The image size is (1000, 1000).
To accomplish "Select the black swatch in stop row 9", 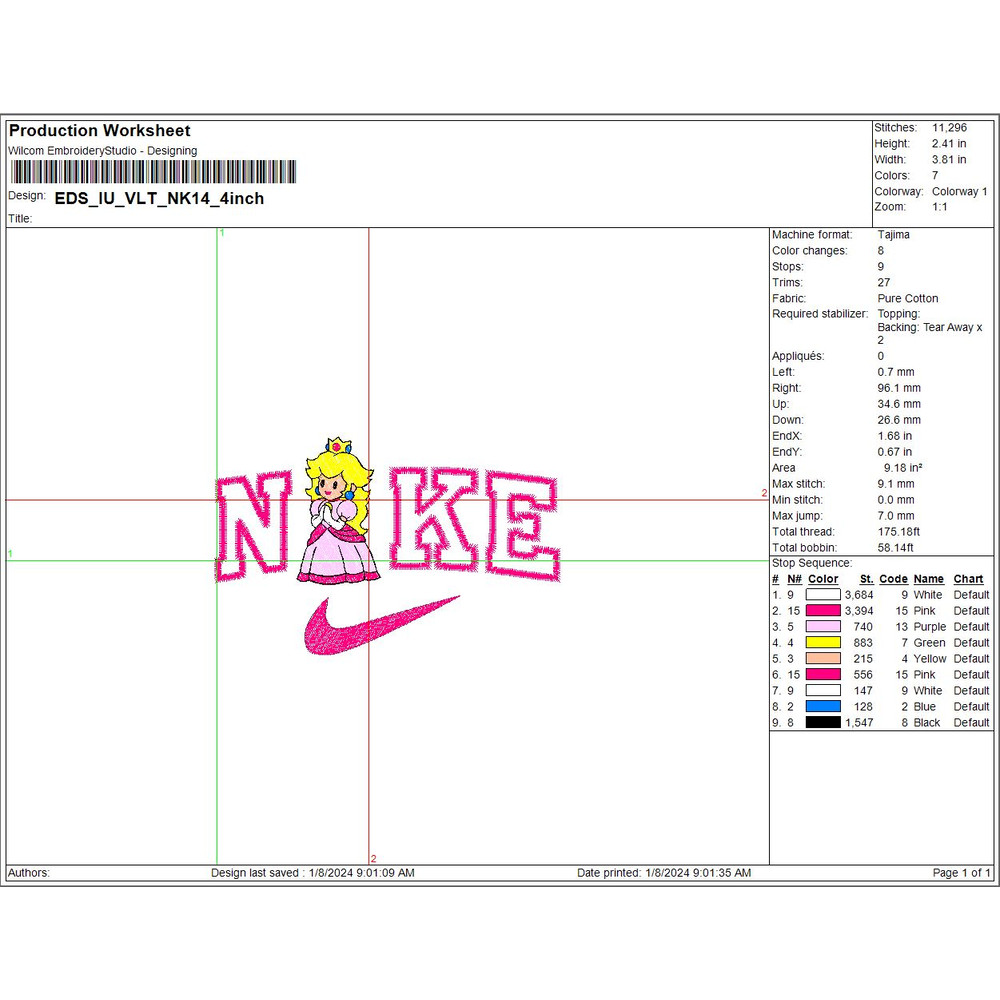I will 823,722.
